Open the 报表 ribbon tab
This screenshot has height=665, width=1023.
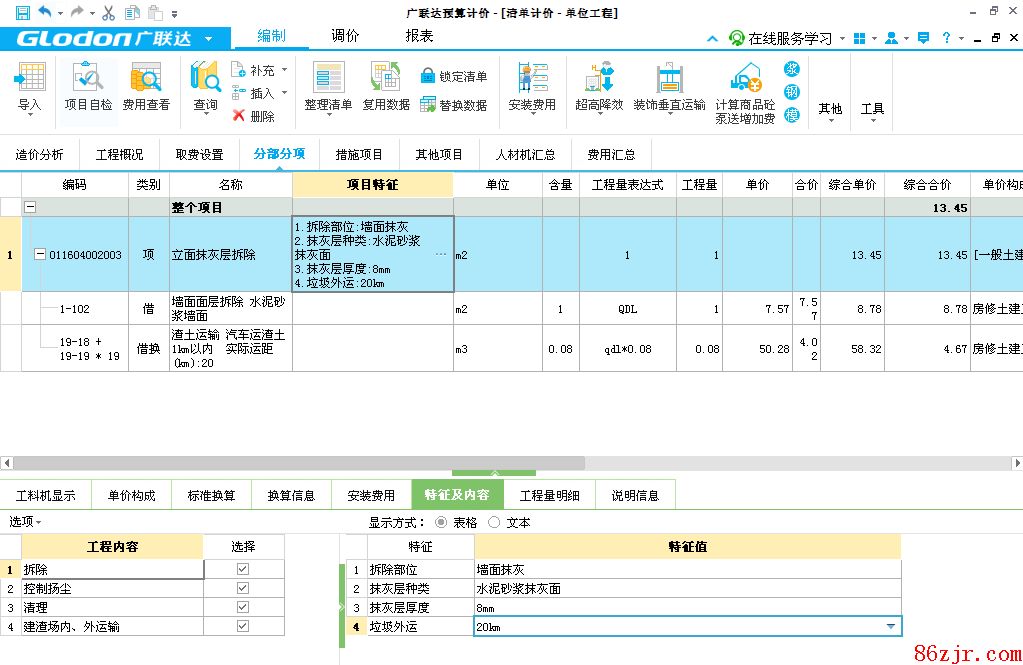click(x=419, y=36)
